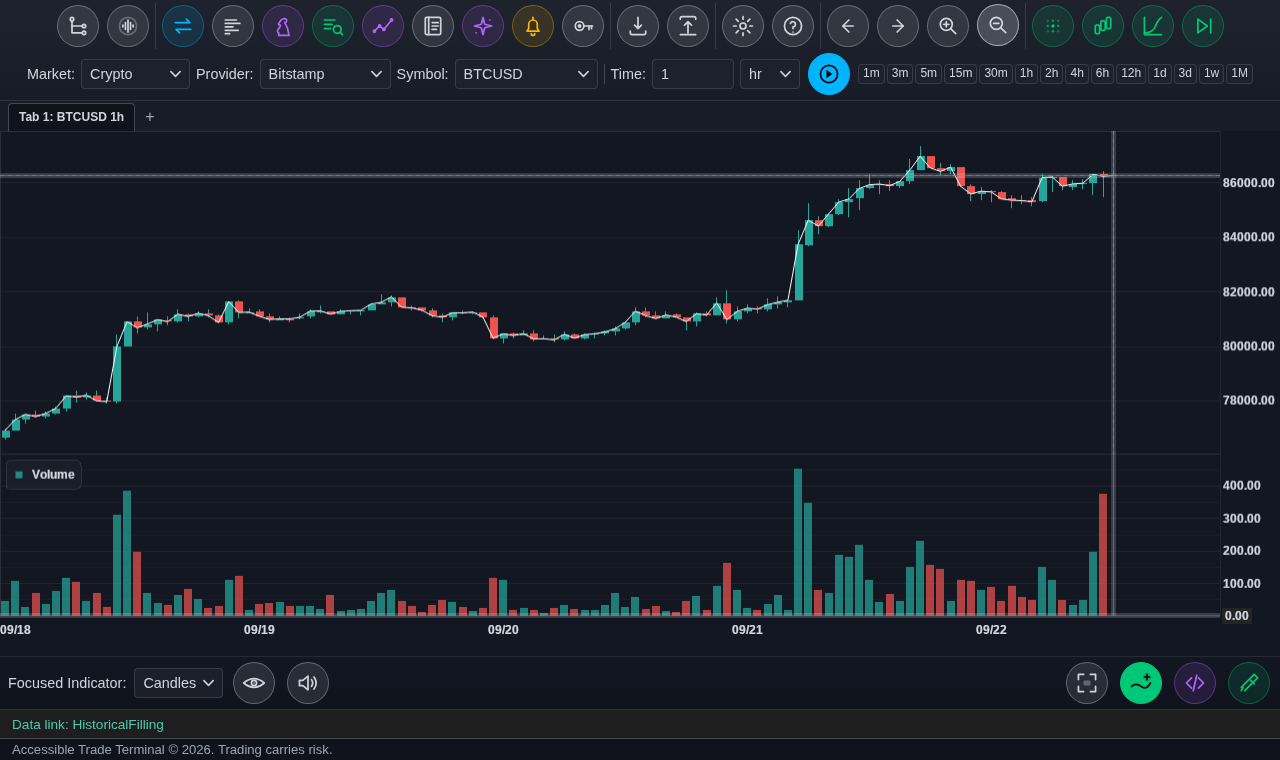Click the purple line chart icon

[383, 26]
